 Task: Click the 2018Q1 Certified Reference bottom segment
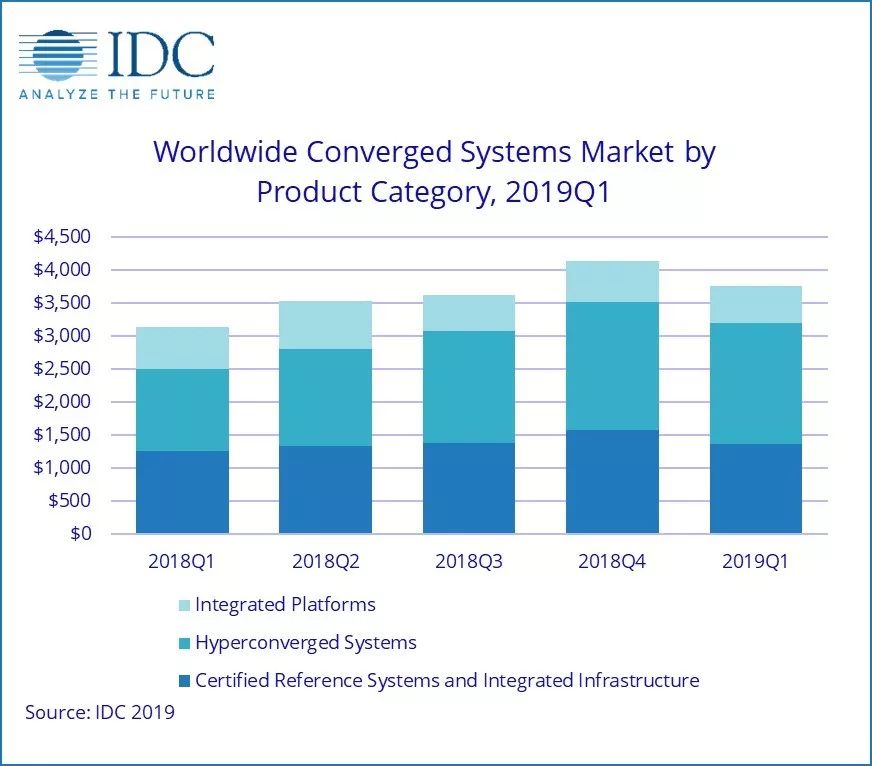(x=182, y=492)
